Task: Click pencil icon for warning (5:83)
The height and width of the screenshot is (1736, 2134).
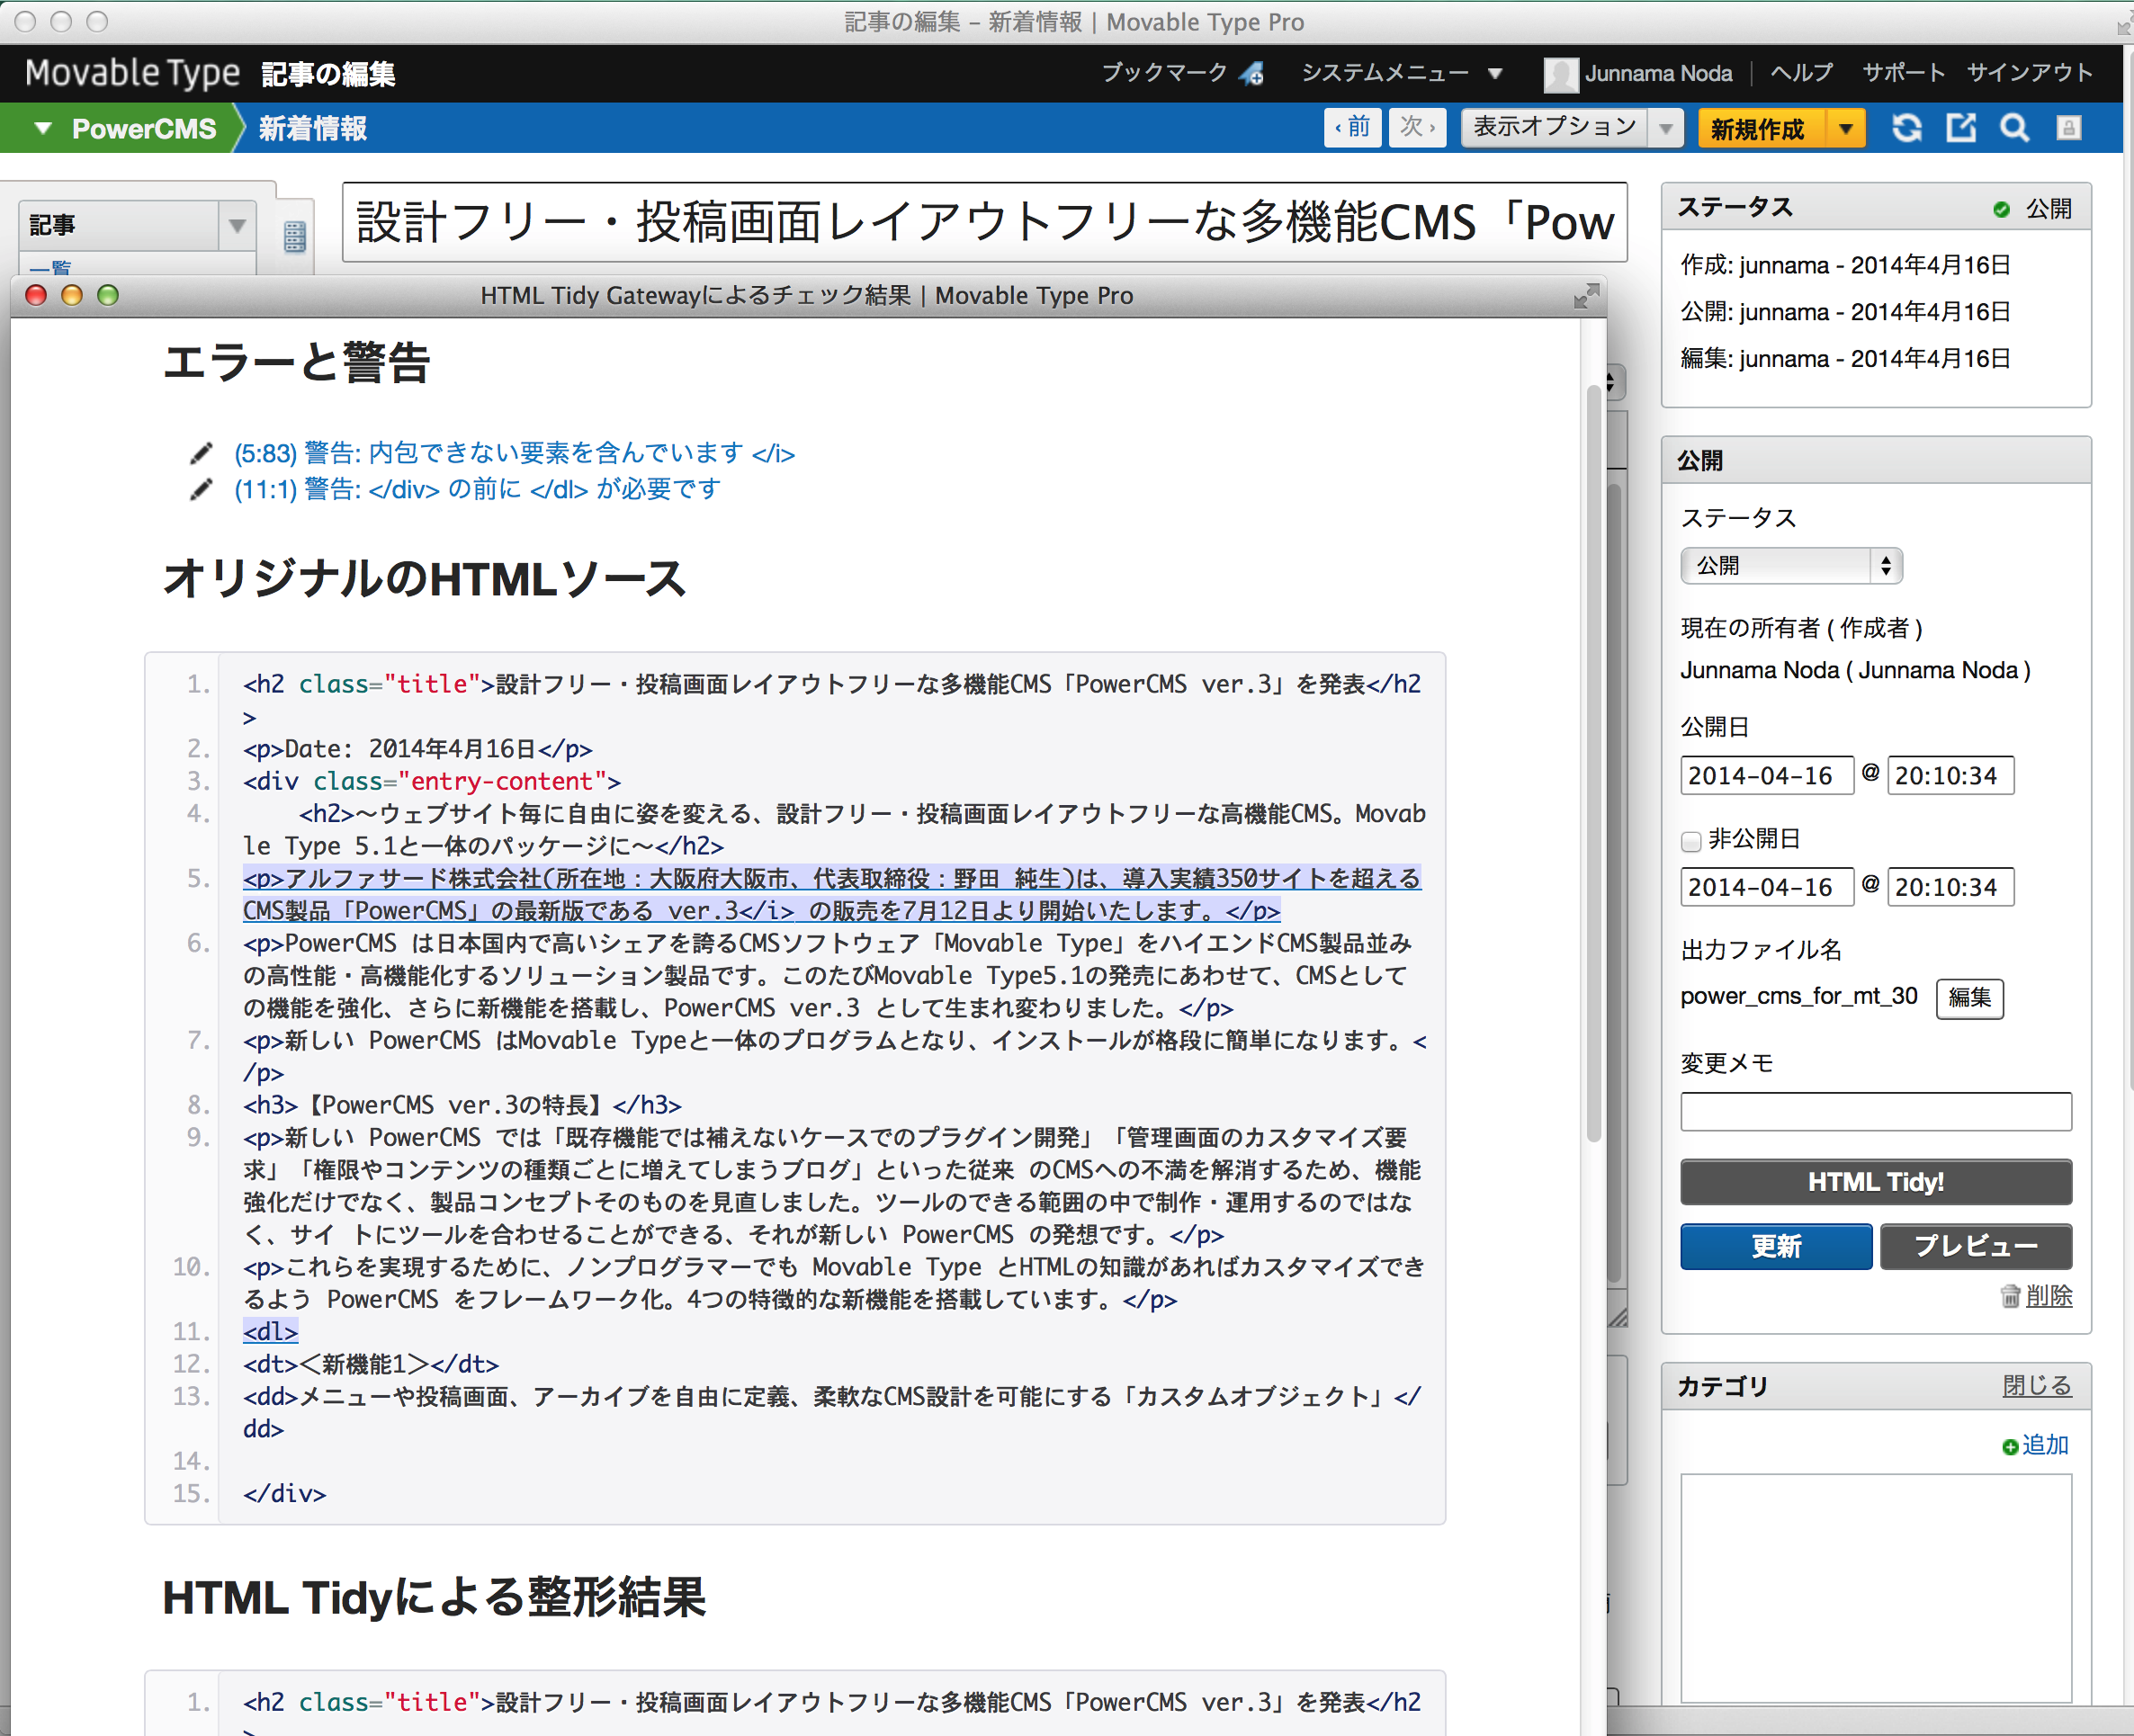Action: (201, 453)
